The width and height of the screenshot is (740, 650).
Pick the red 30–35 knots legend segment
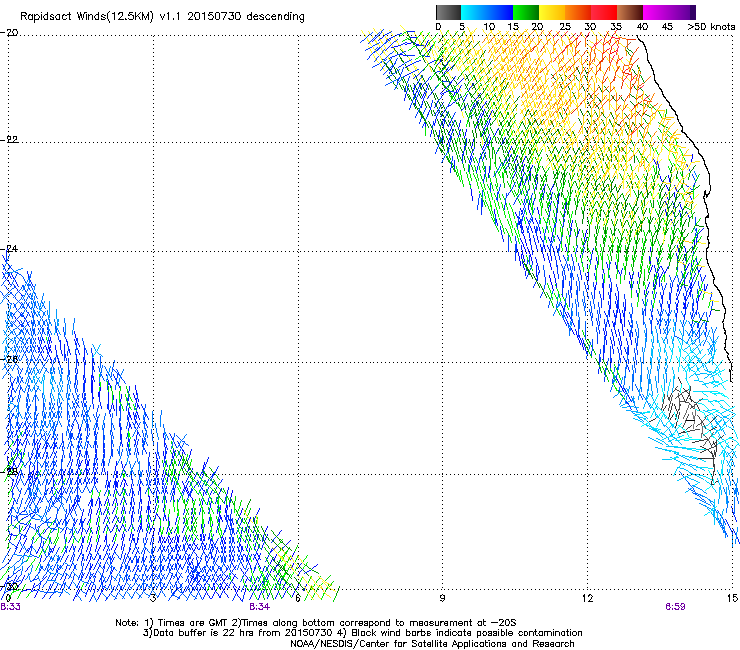604,12
